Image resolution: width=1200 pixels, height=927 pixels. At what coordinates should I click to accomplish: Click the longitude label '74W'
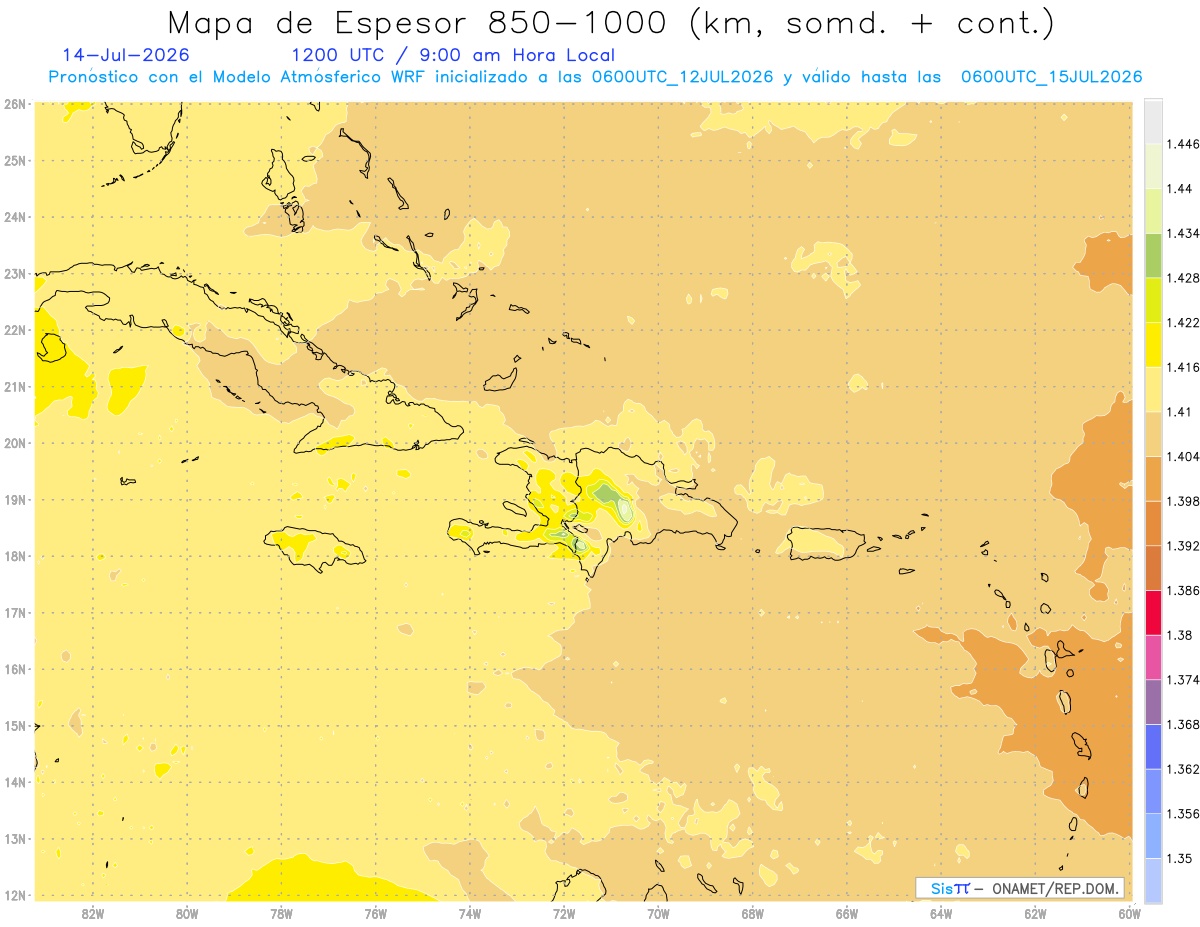470,913
